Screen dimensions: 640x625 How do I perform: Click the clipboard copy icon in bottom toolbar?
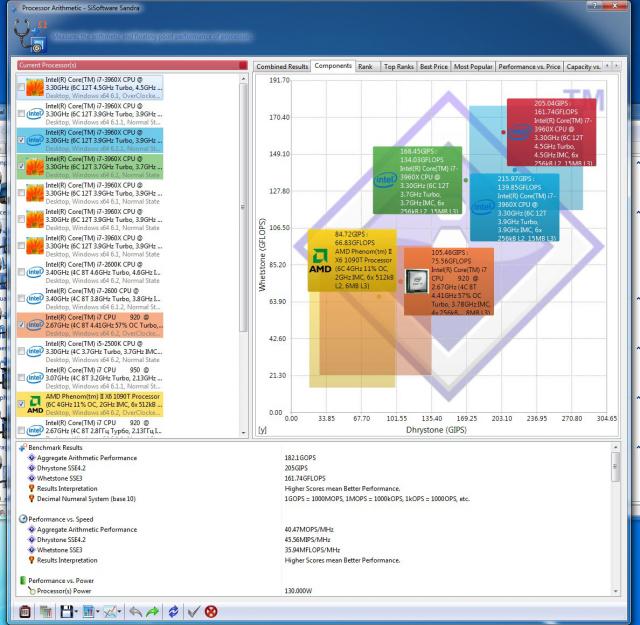click(24, 612)
